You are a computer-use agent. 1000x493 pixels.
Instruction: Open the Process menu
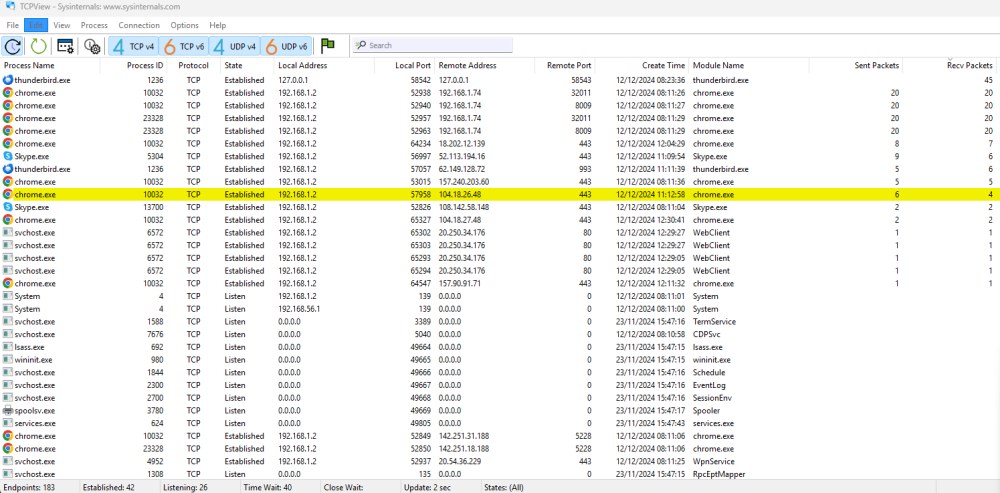tap(94, 26)
